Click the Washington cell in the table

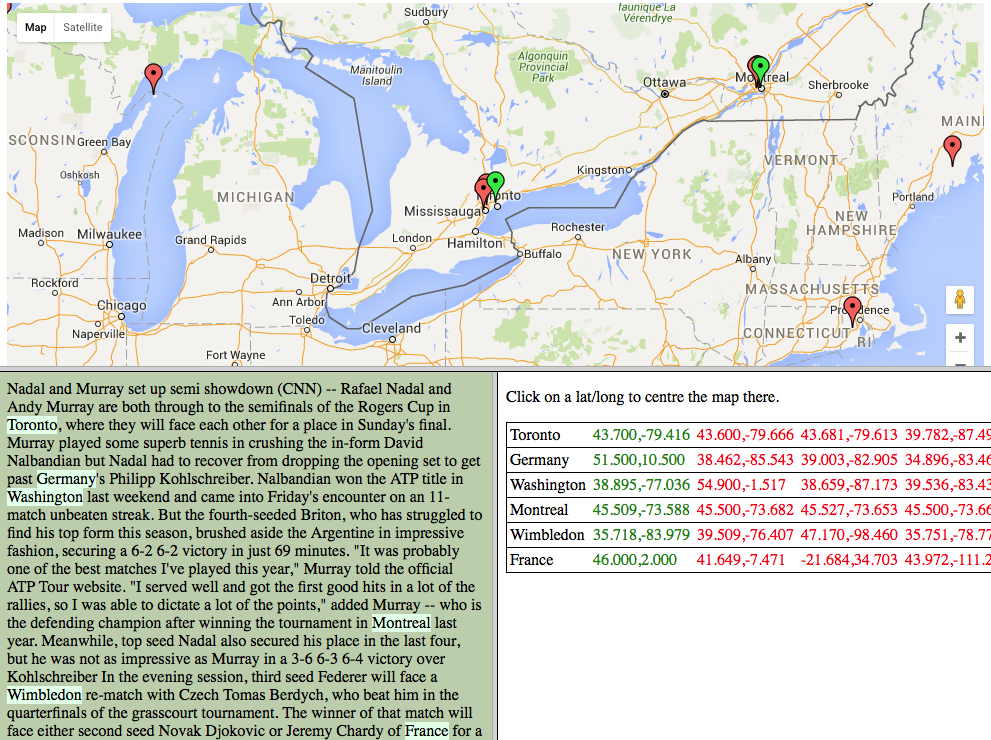[x=548, y=485]
